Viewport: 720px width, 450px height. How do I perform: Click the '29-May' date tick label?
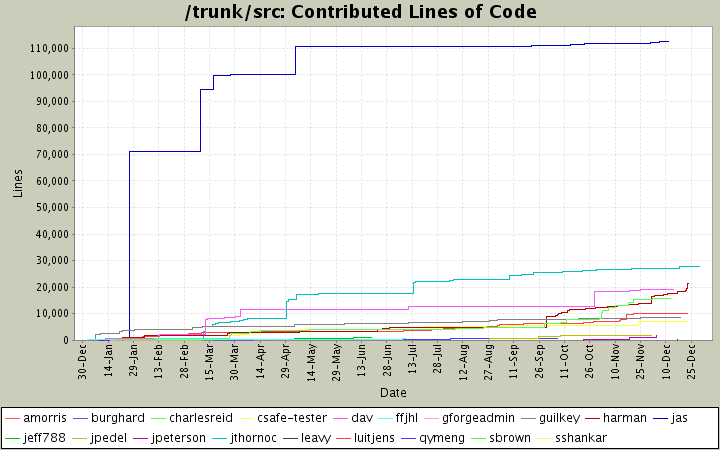337,362
